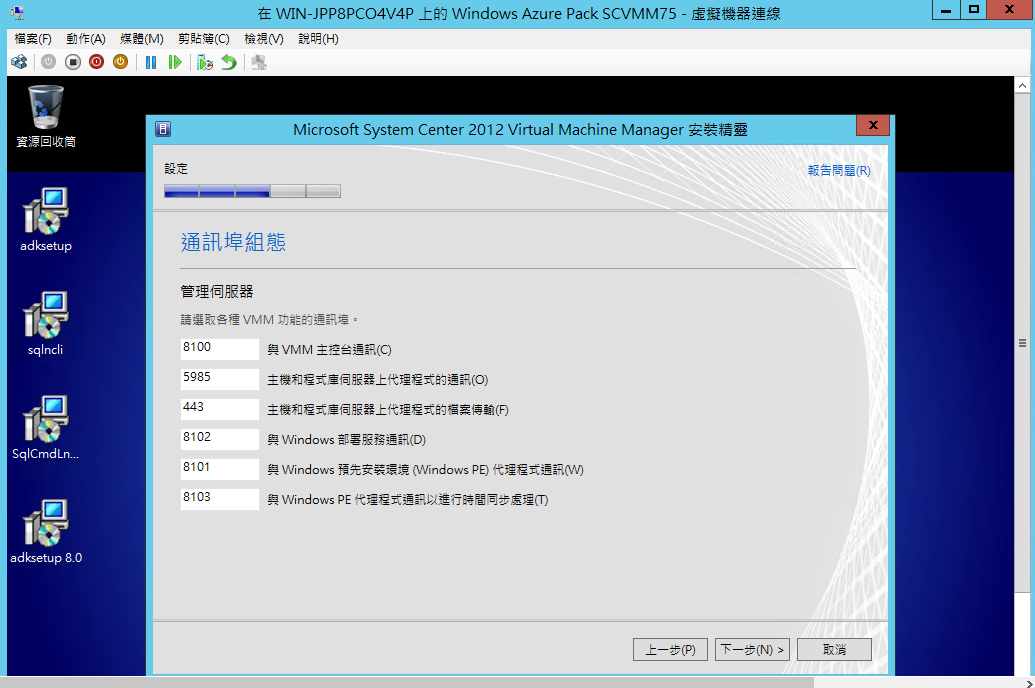Open the 檔案(F) menu
This screenshot has width=1035, height=688.
[x=33, y=39]
